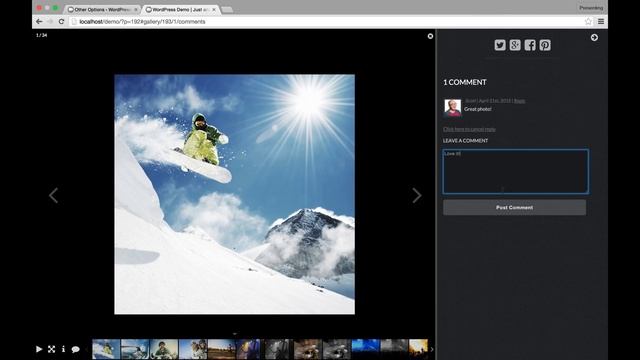The height and width of the screenshot is (360, 640).
Task: Focus the Leave a Comment text box
Action: point(516,171)
